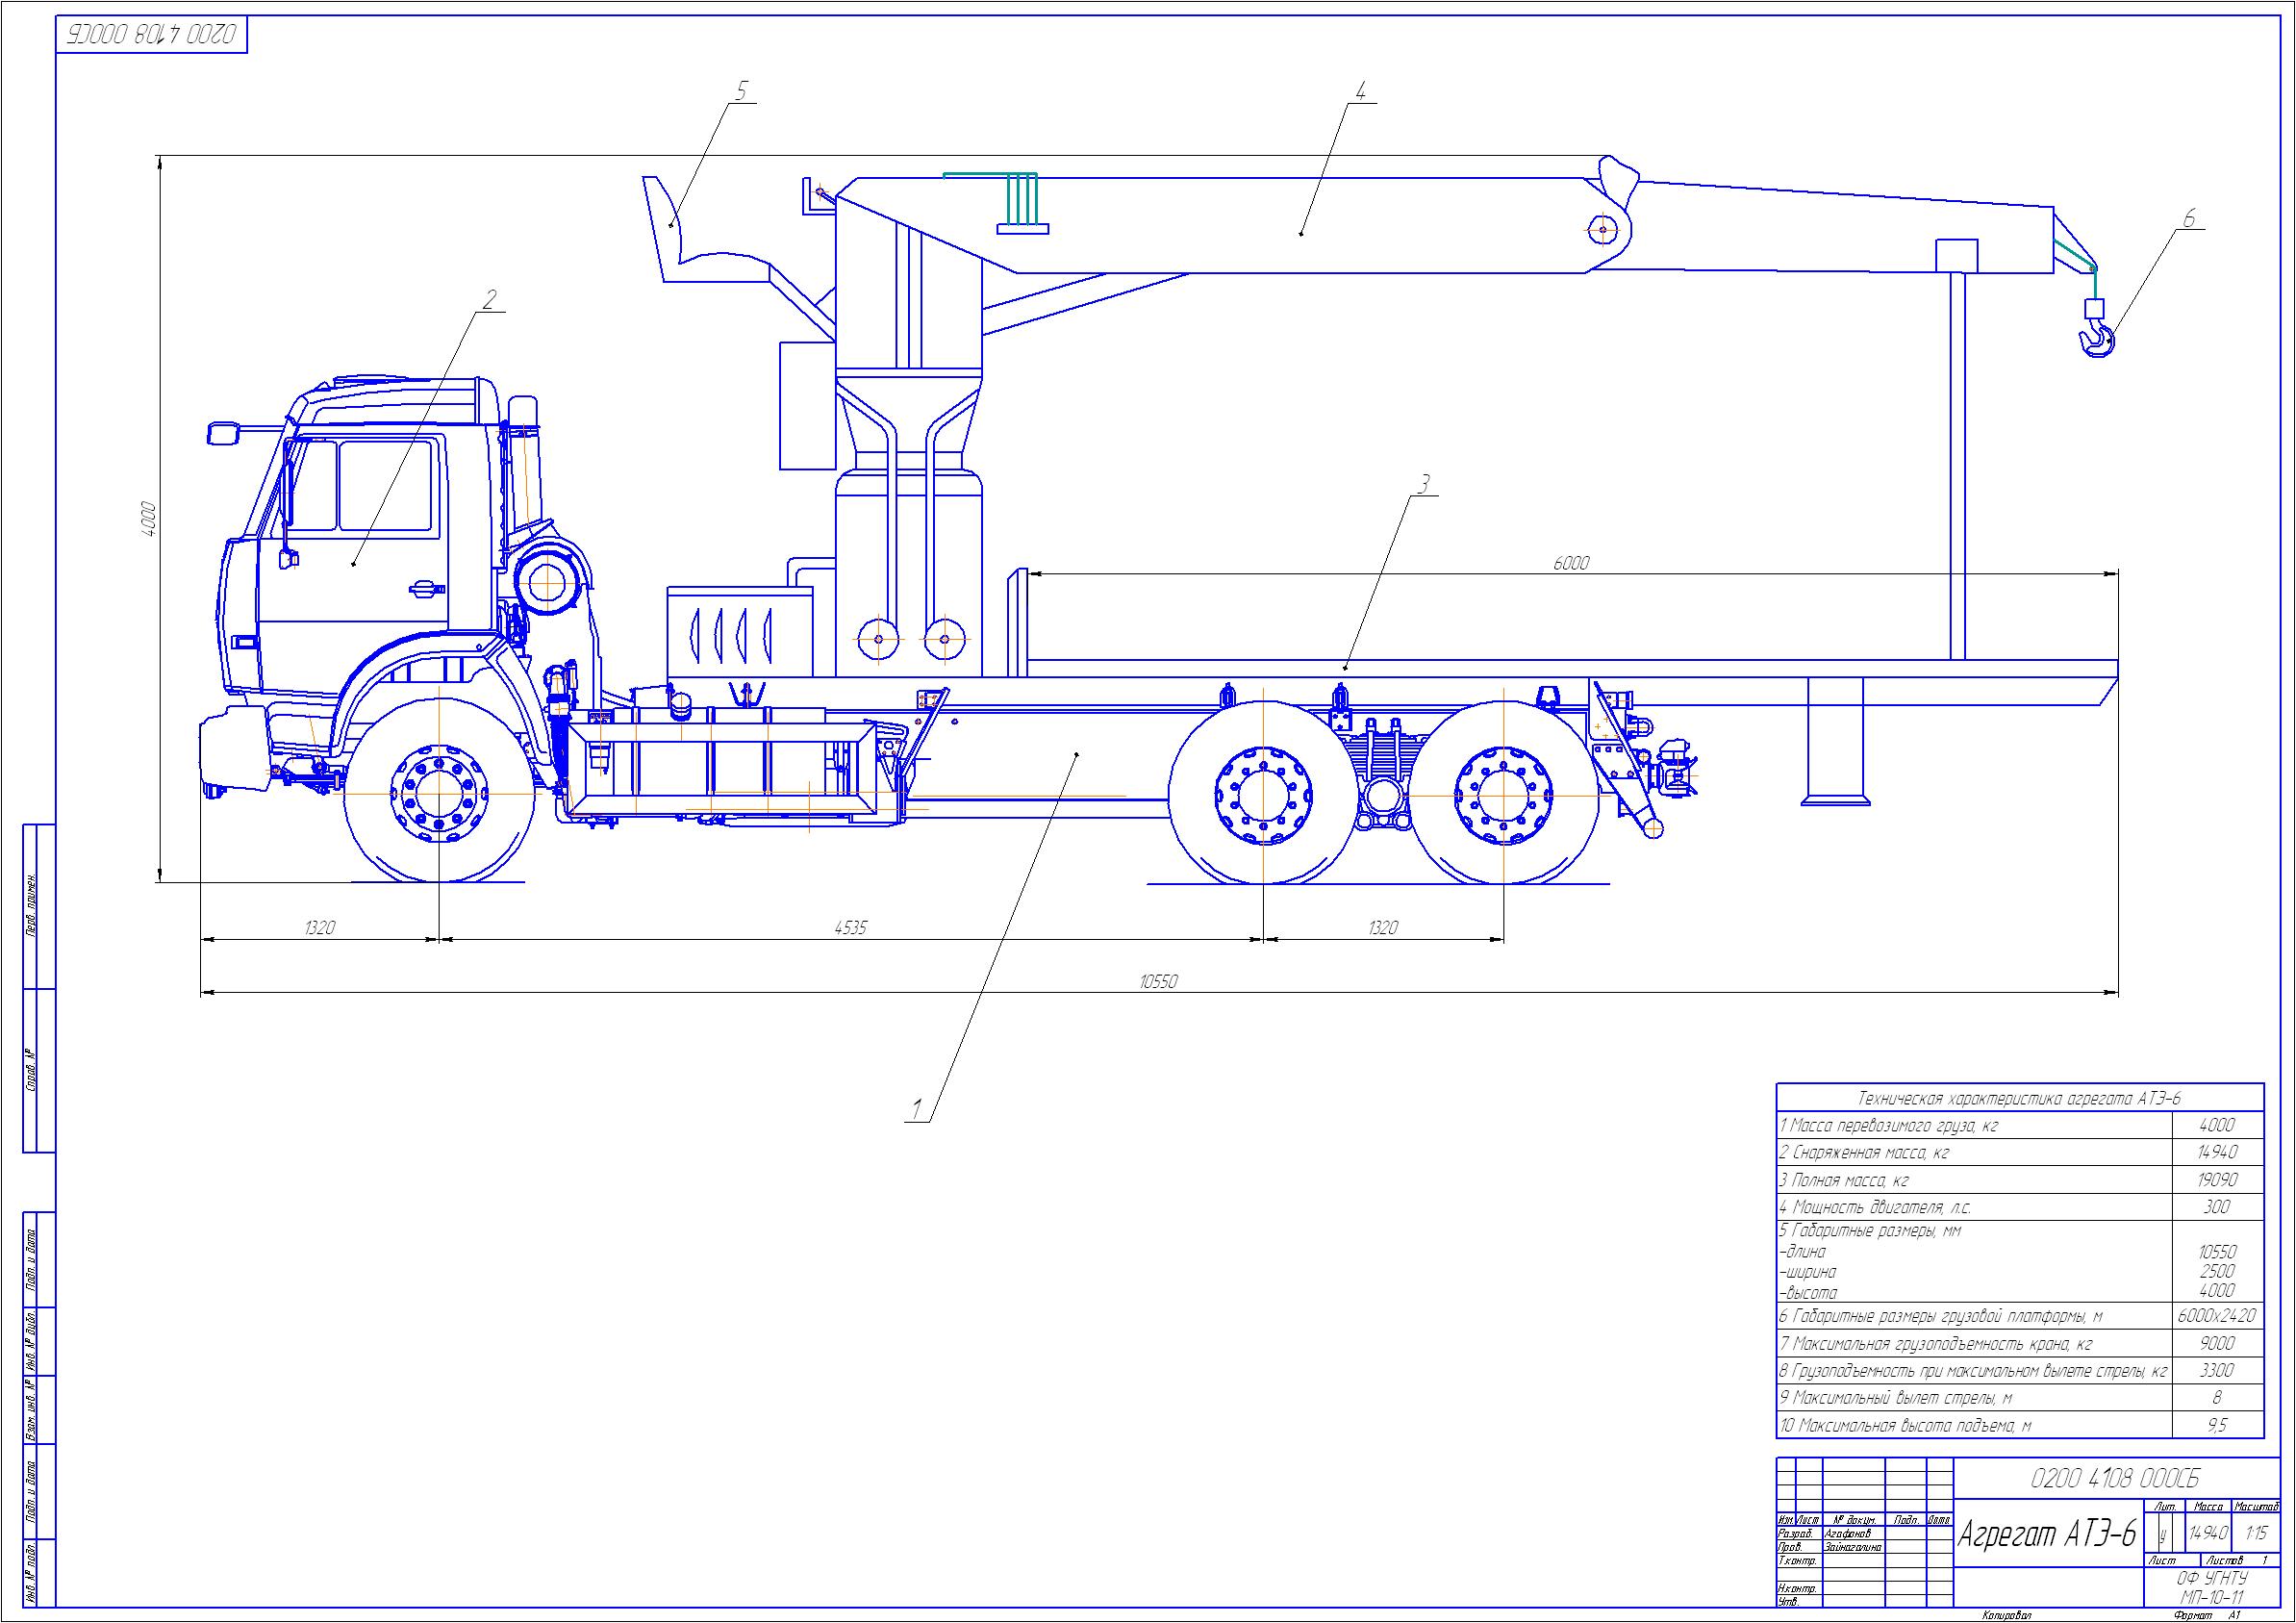Click the "6000" platform length dimension
This screenshot has height=1623, width=2296.
pos(1571,563)
